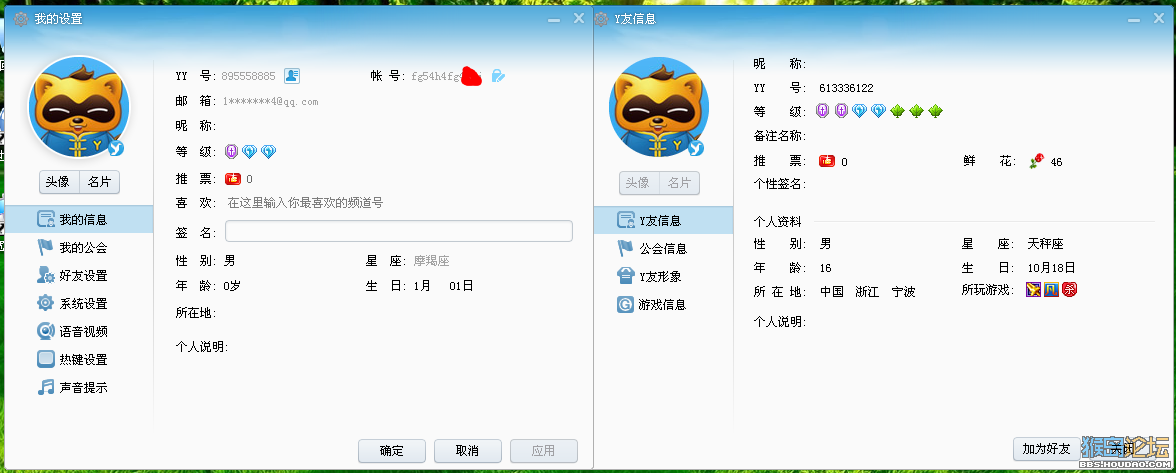Click the avatar in Y友信息 window
The width and height of the screenshot is (1176, 473).
(x=659, y=106)
